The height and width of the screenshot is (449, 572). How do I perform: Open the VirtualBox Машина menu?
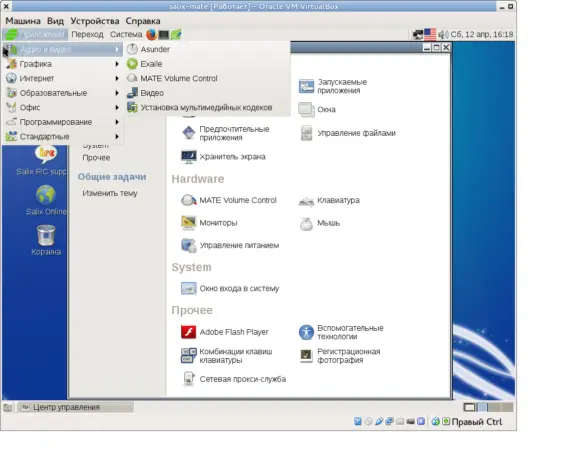tap(23, 21)
